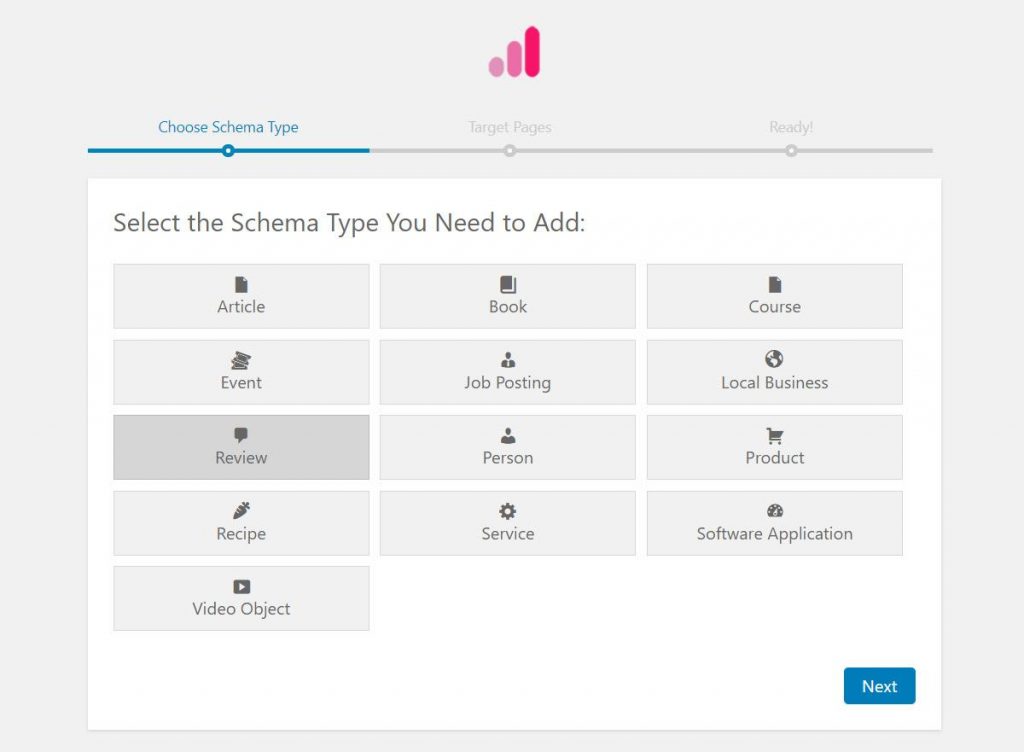Click the Choose Schema Type step label
Image resolution: width=1024 pixels, height=752 pixels.
click(x=227, y=128)
